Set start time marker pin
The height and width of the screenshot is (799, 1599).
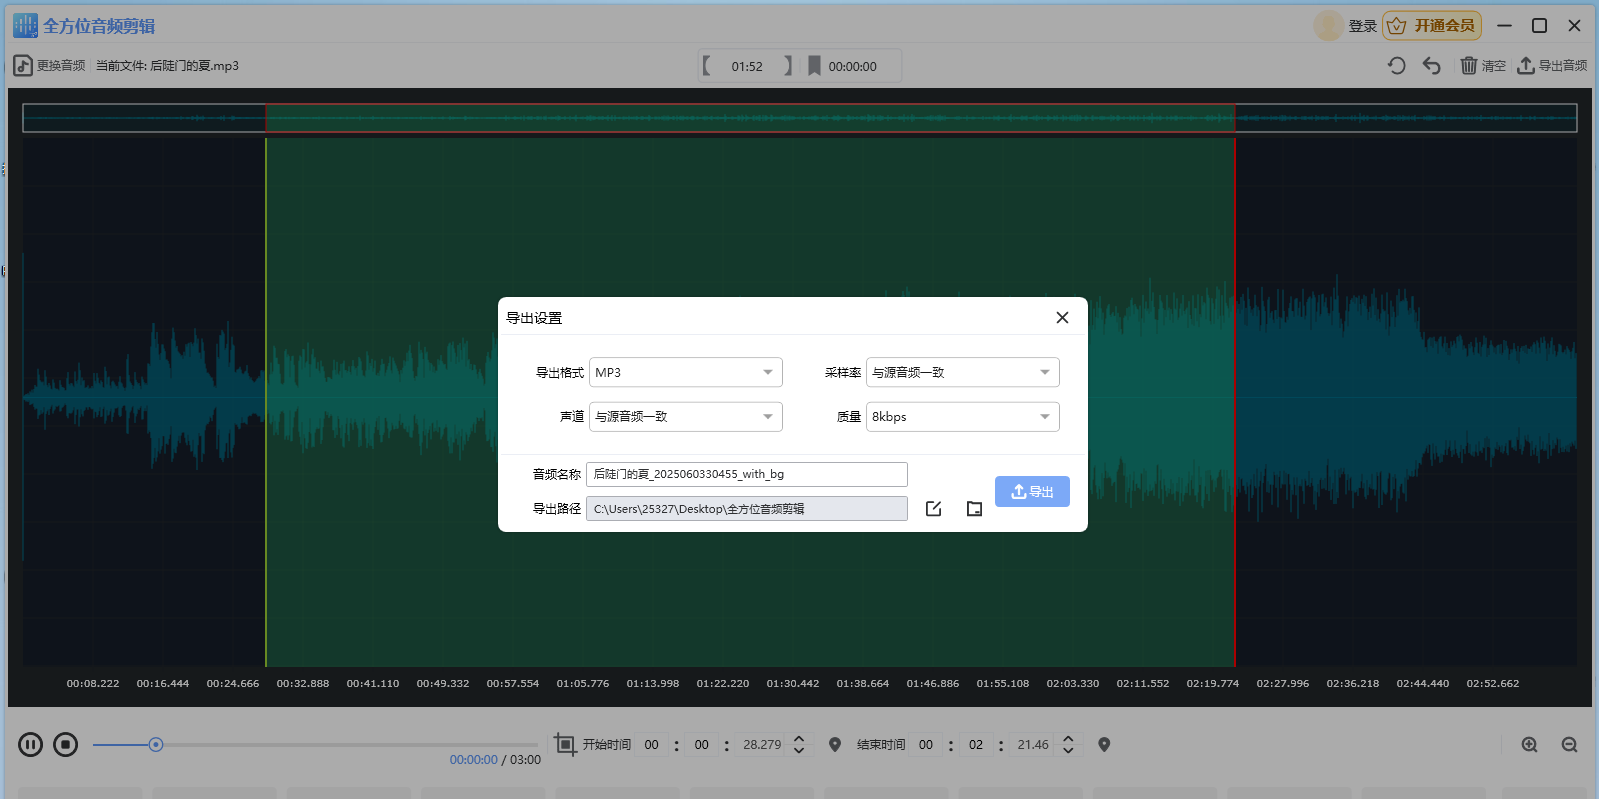coord(835,745)
